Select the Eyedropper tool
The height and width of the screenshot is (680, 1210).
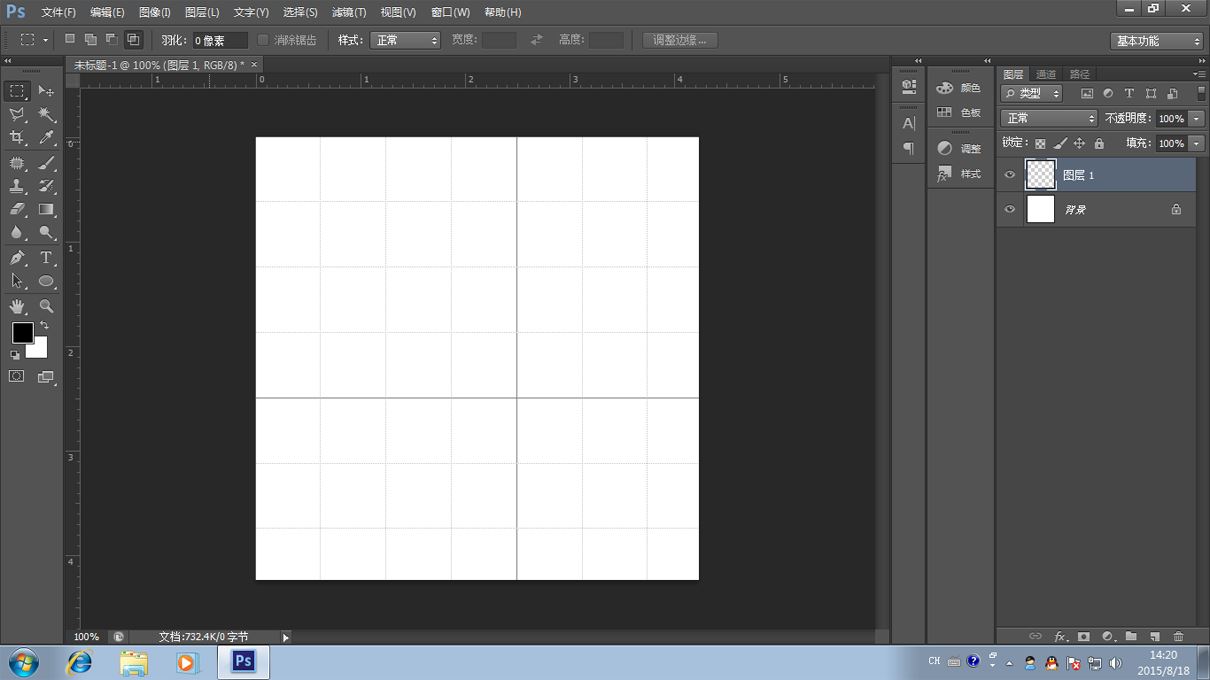[46, 138]
